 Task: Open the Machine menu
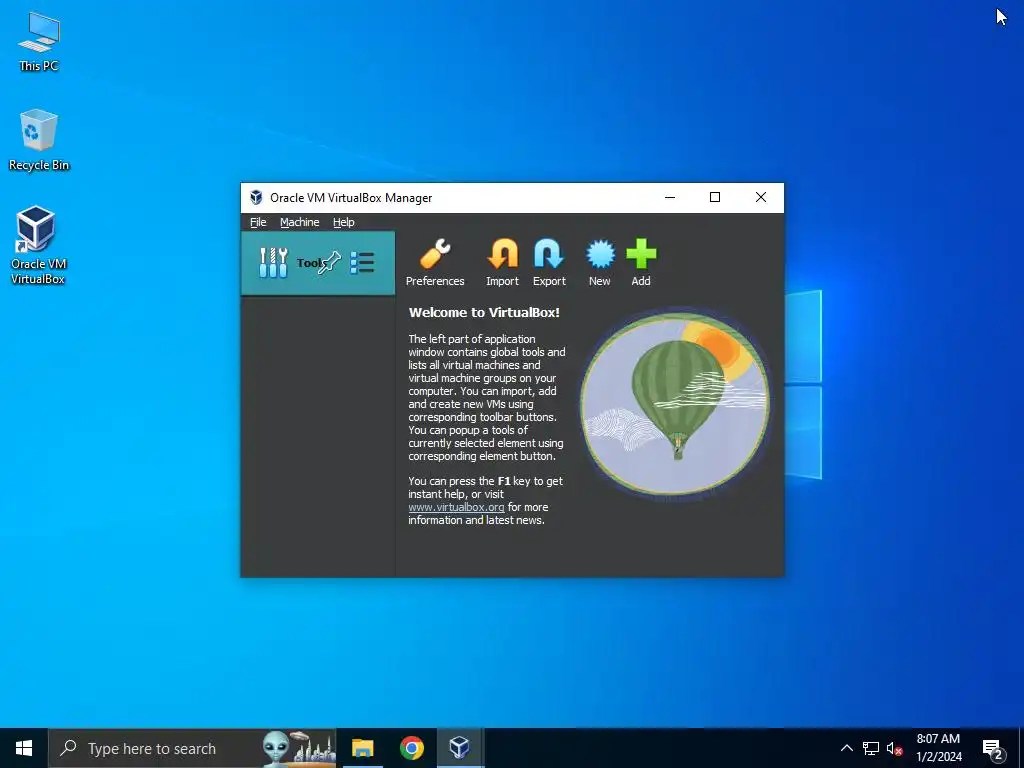tap(300, 222)
